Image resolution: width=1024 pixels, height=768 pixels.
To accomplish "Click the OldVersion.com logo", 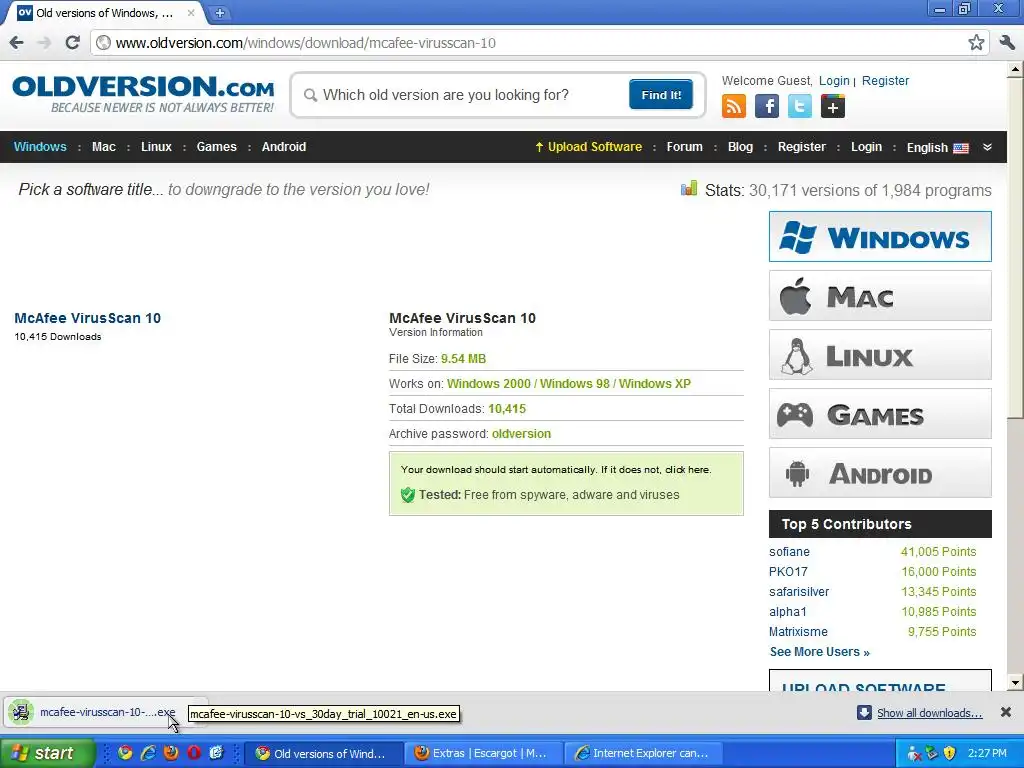I will (x=143, y=95).
